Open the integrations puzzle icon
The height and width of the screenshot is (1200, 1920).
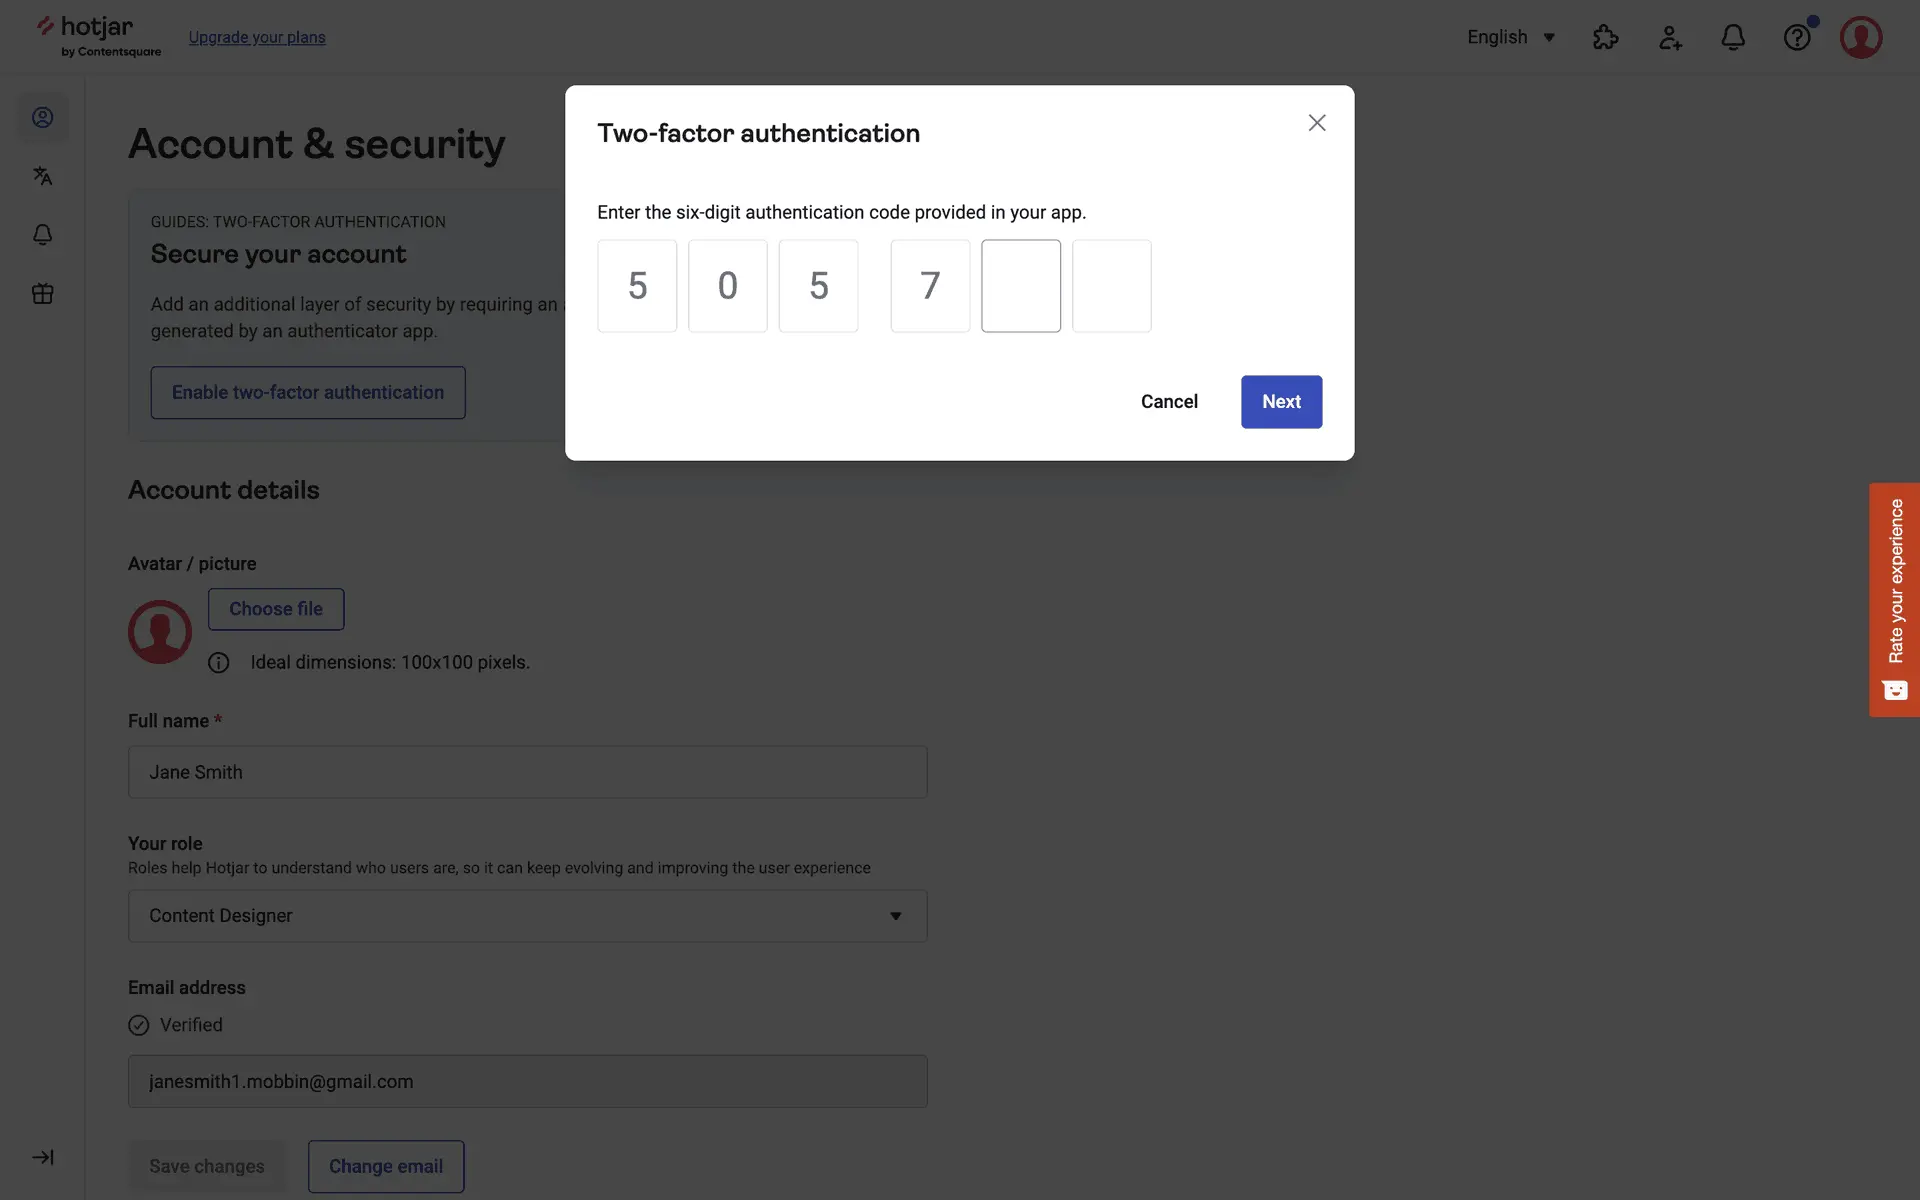point(1605,38)
